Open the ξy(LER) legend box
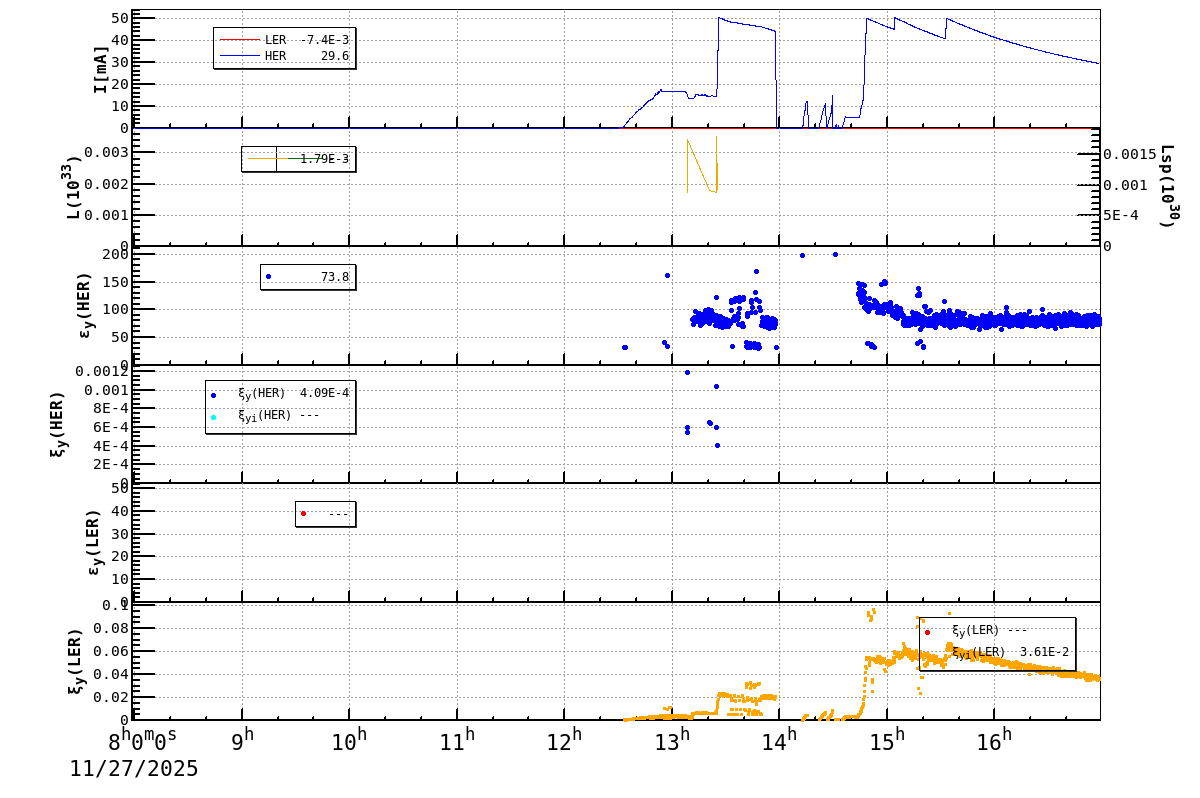 click(995, 642)
